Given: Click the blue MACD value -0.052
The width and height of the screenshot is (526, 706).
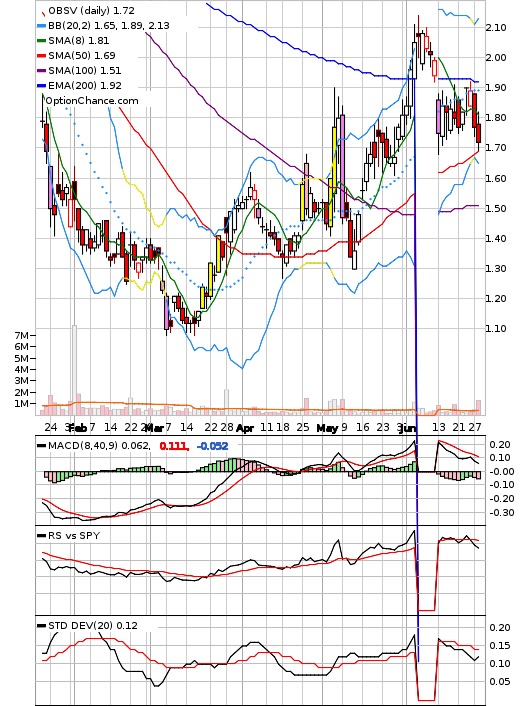Looking at the screenshot, I should (213, 446).
